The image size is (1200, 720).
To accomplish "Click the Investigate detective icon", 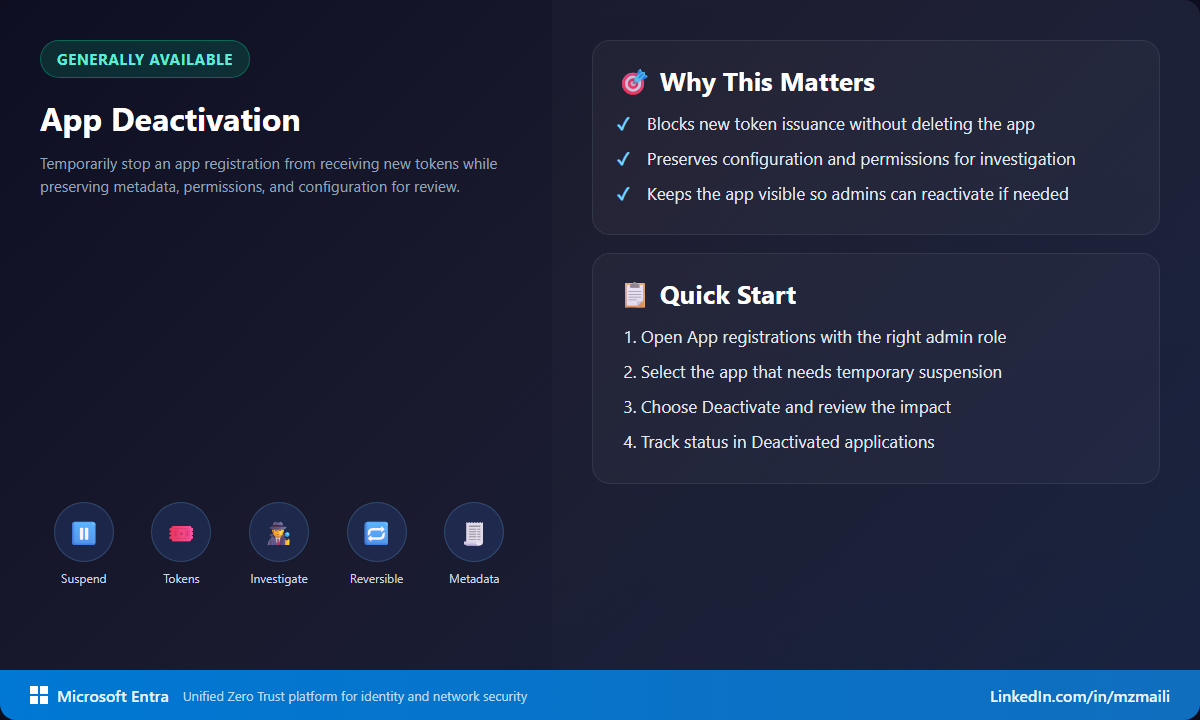I will click(279, 533).
